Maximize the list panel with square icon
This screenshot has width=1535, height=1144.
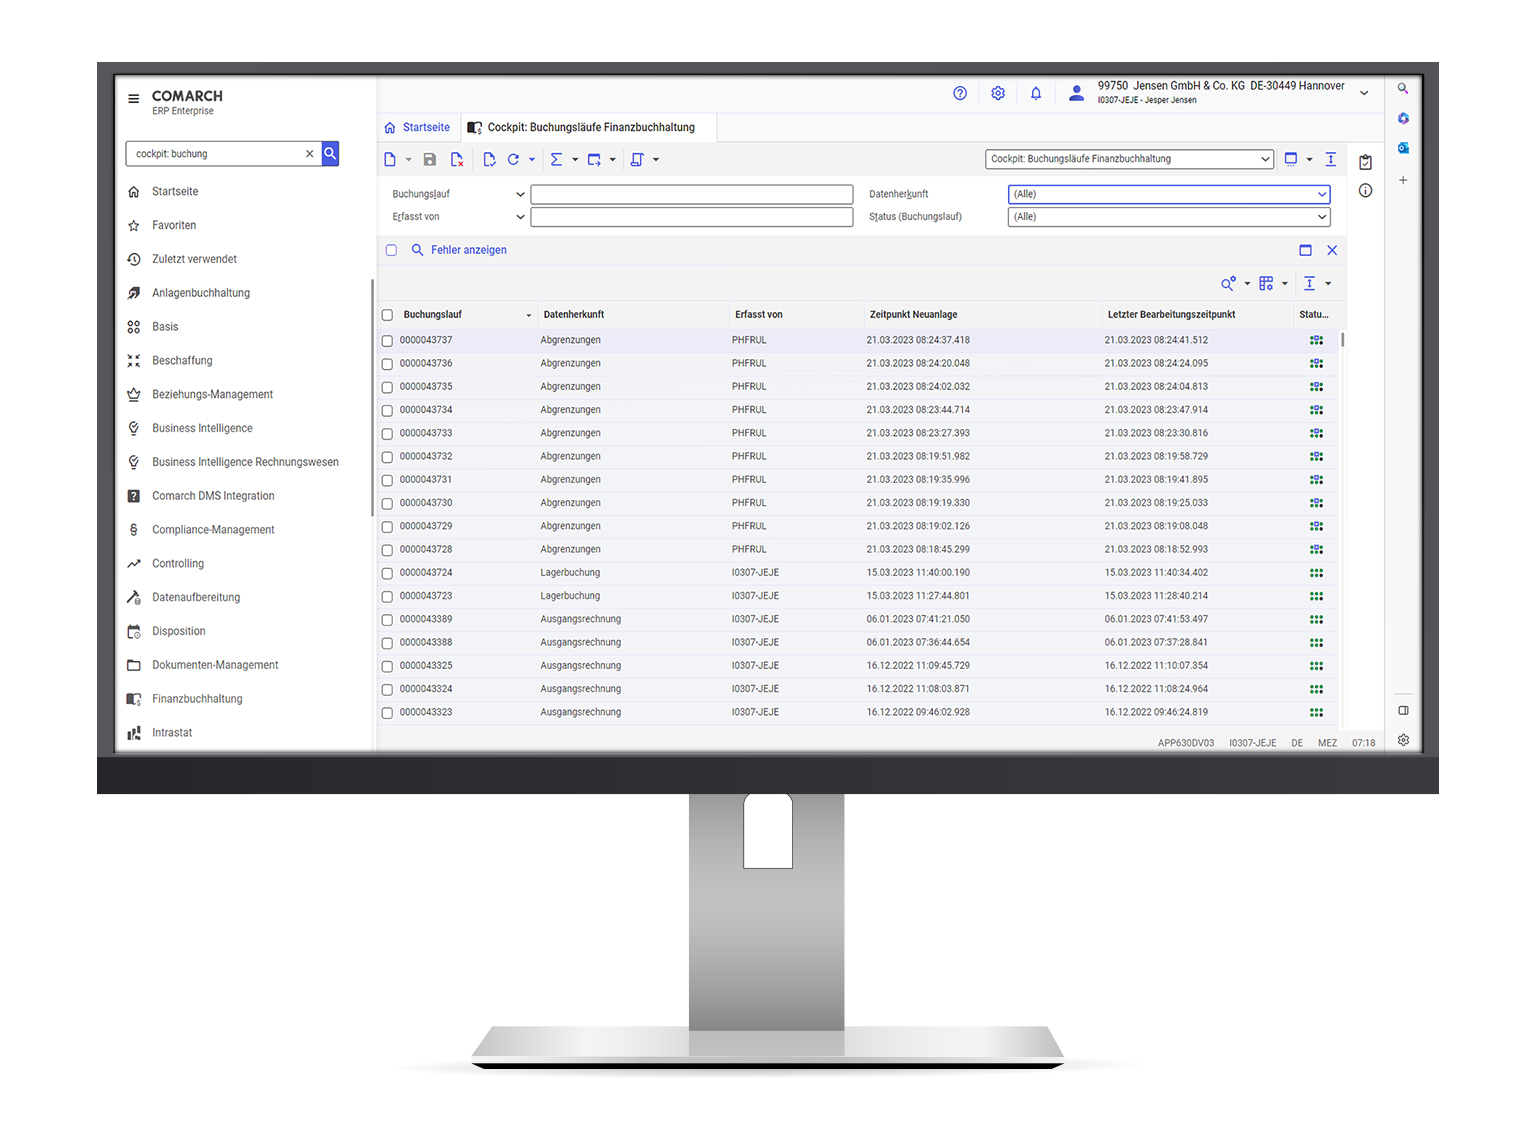1305,250
